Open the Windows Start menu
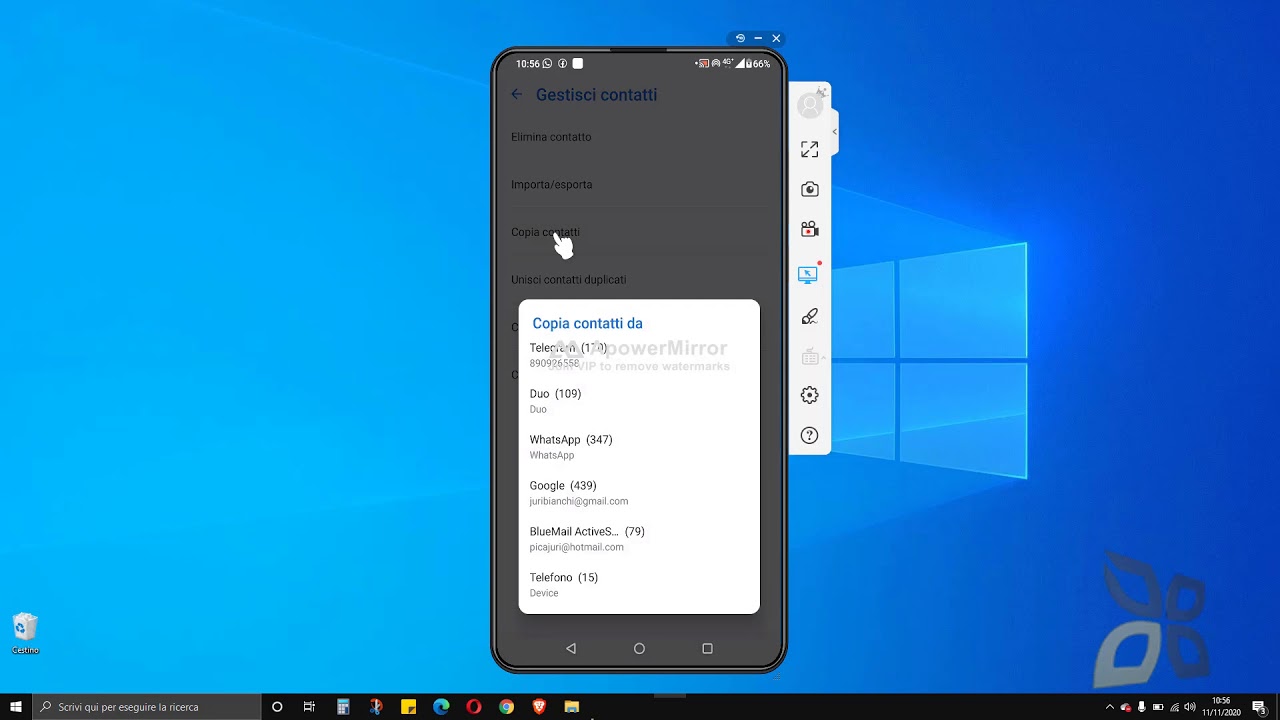 tap(16, 707)
